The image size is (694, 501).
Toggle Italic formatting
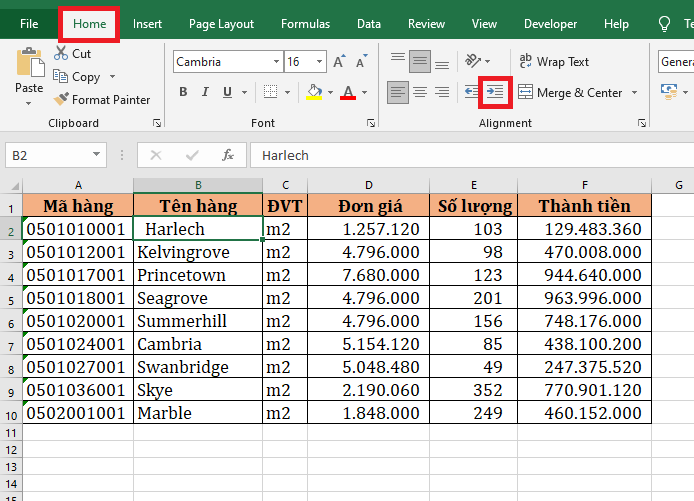point(207,93)
